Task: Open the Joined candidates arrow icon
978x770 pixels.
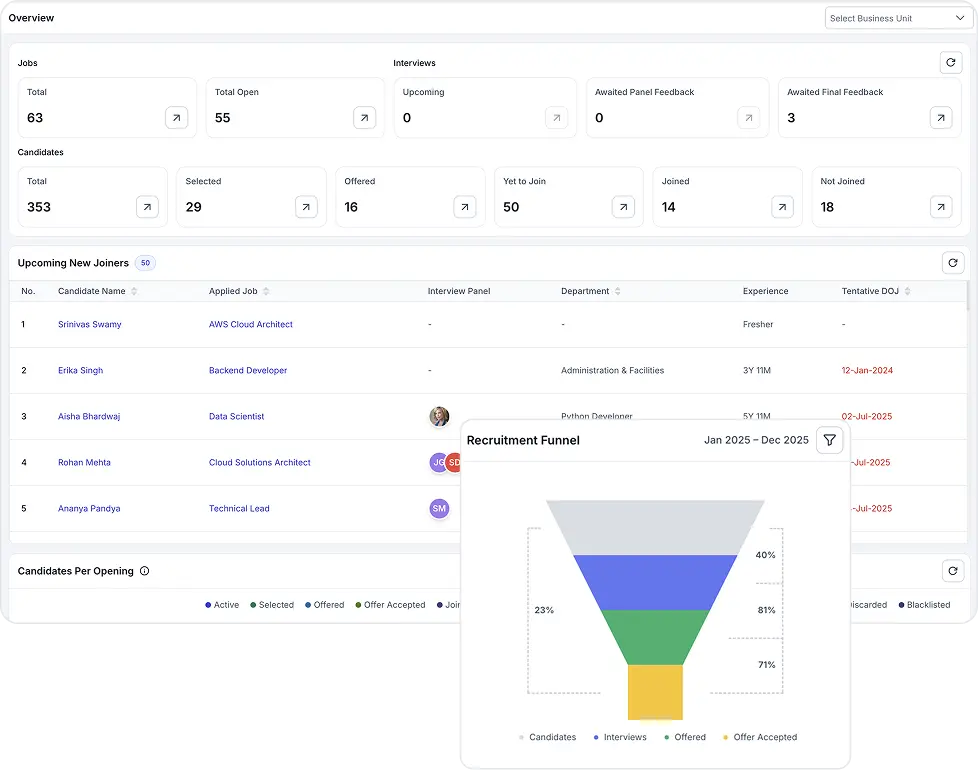Action: coord(782,207)
